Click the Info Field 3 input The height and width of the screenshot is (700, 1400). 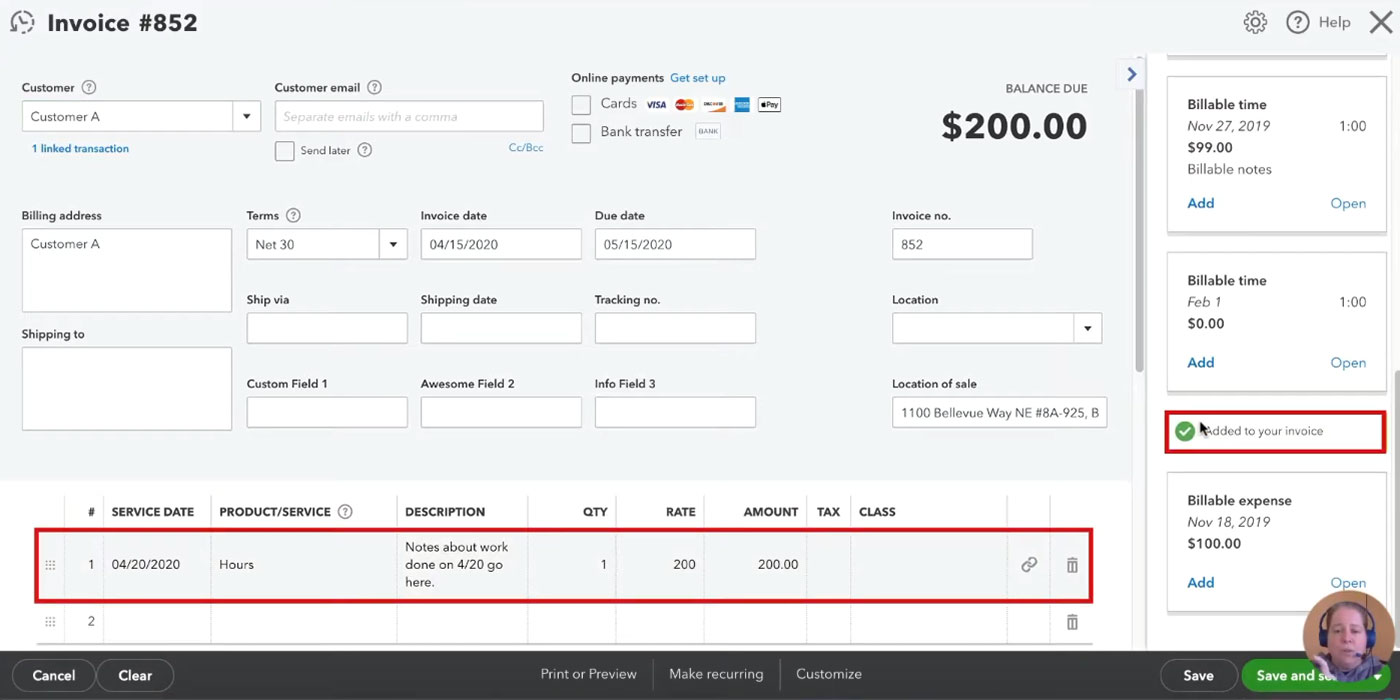tap(675, 412)
